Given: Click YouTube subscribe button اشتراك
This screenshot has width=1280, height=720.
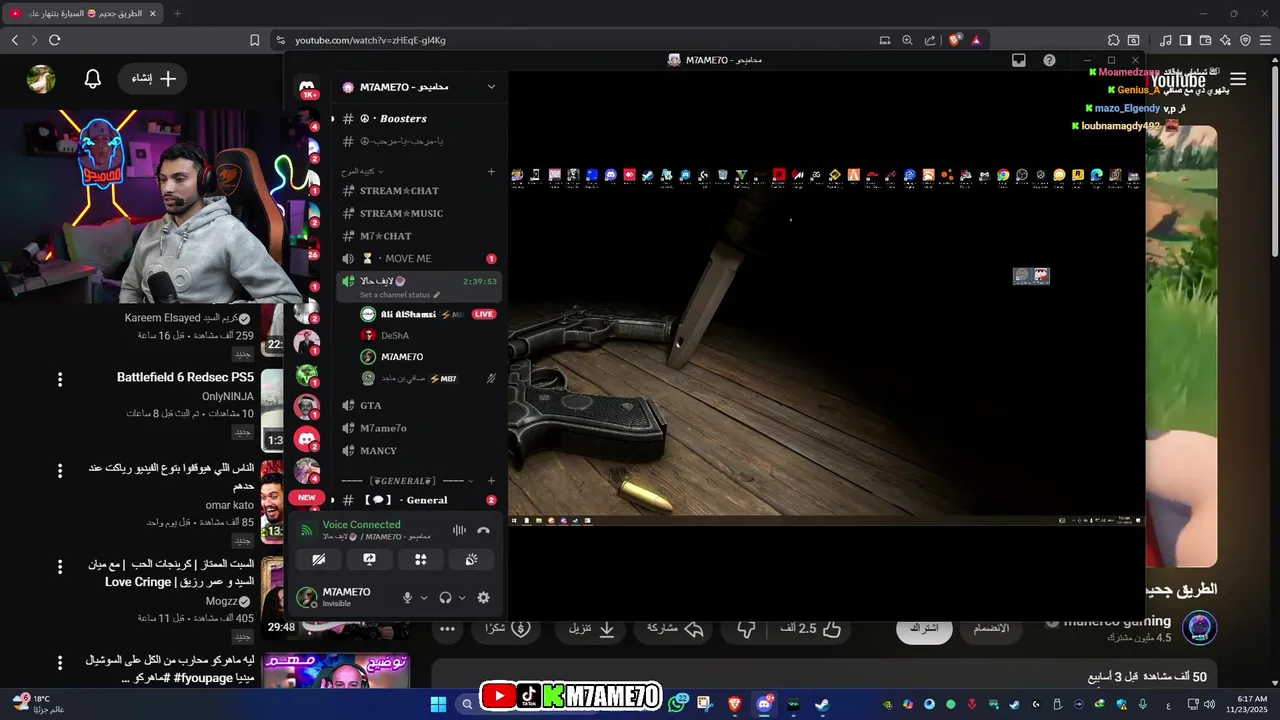Looking at the screenshot, I should point(924,628).
